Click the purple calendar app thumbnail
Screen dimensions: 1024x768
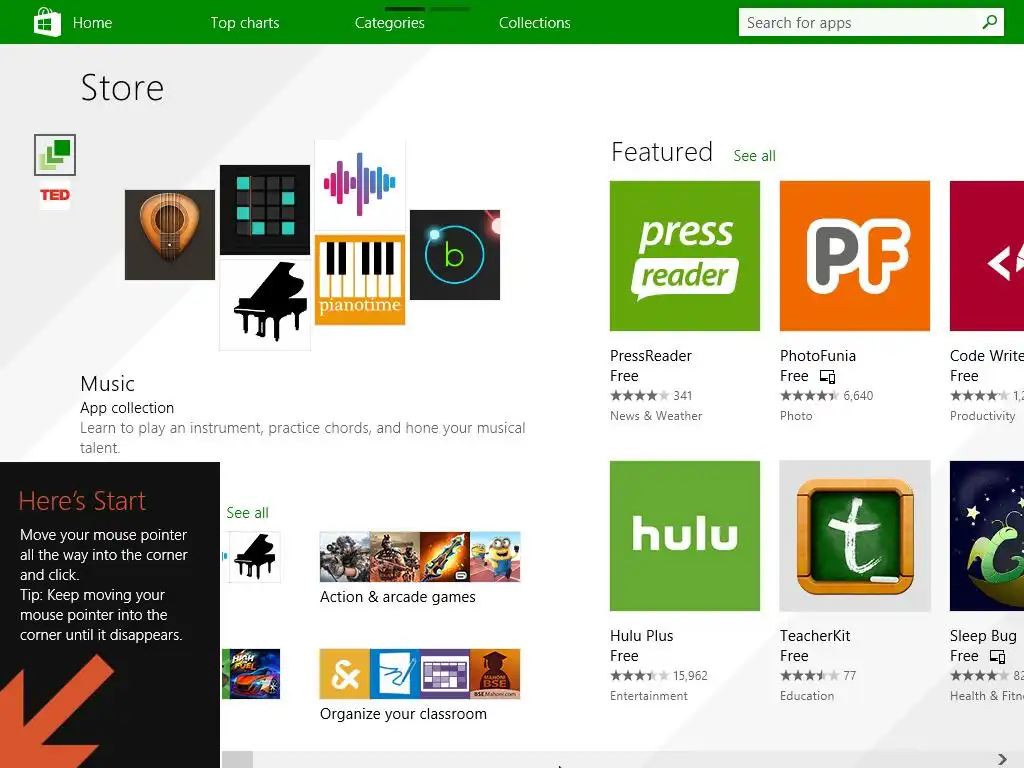click(x=445, y=674)
